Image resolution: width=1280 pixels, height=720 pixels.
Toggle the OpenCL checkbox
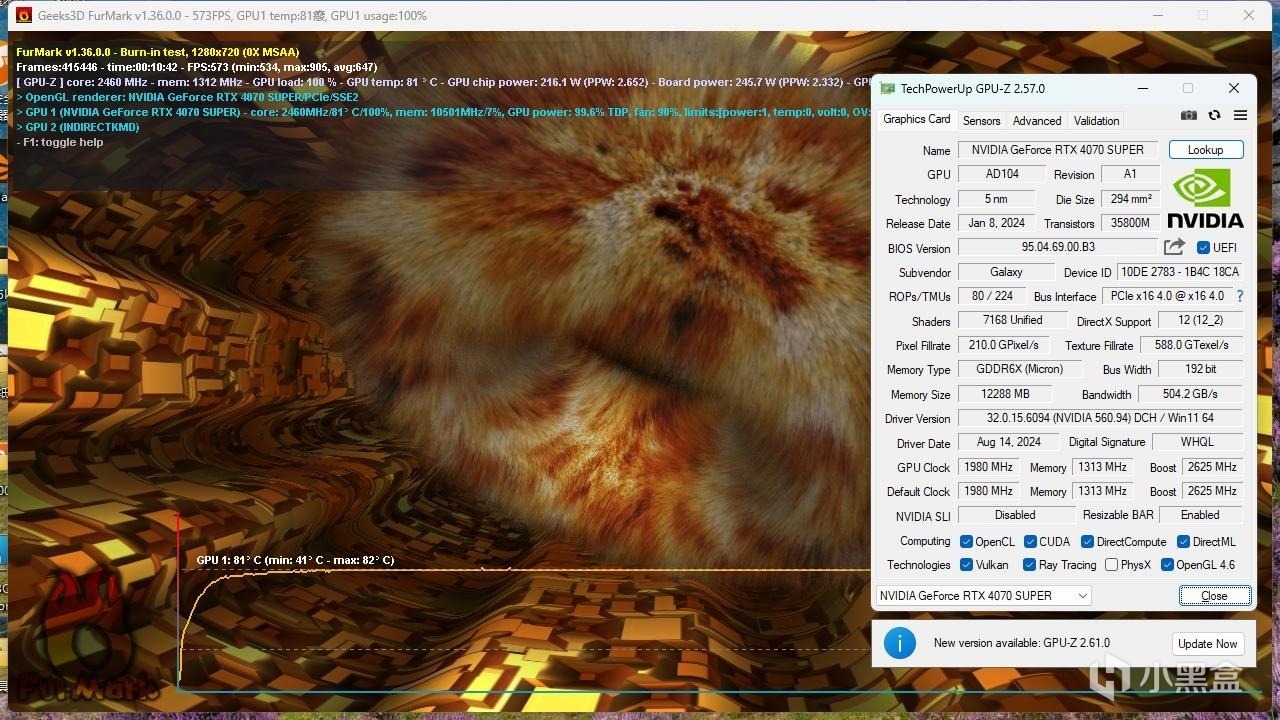coord(966,542)
